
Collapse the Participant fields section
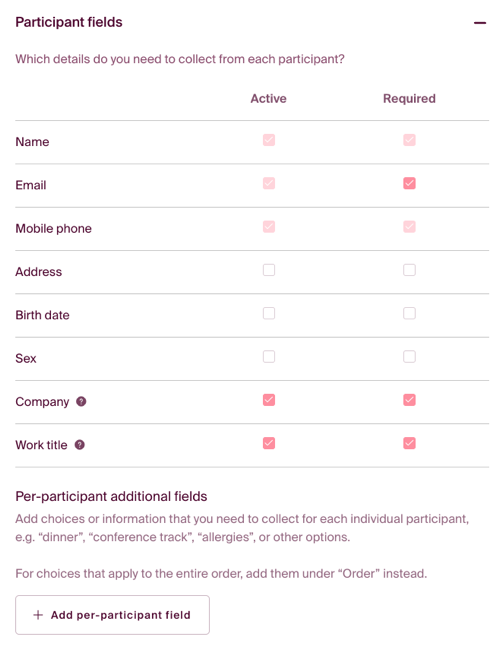point(480,23)
